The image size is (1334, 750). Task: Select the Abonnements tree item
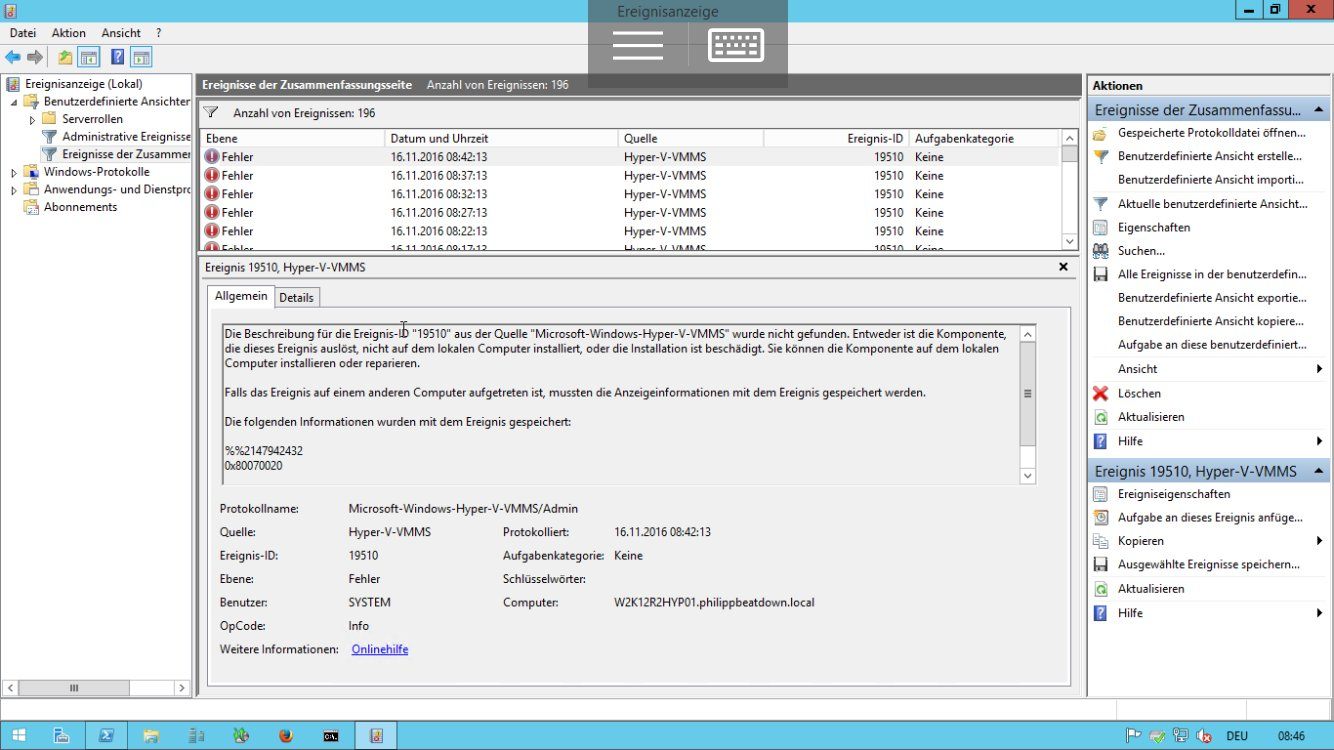pos(80,207)
